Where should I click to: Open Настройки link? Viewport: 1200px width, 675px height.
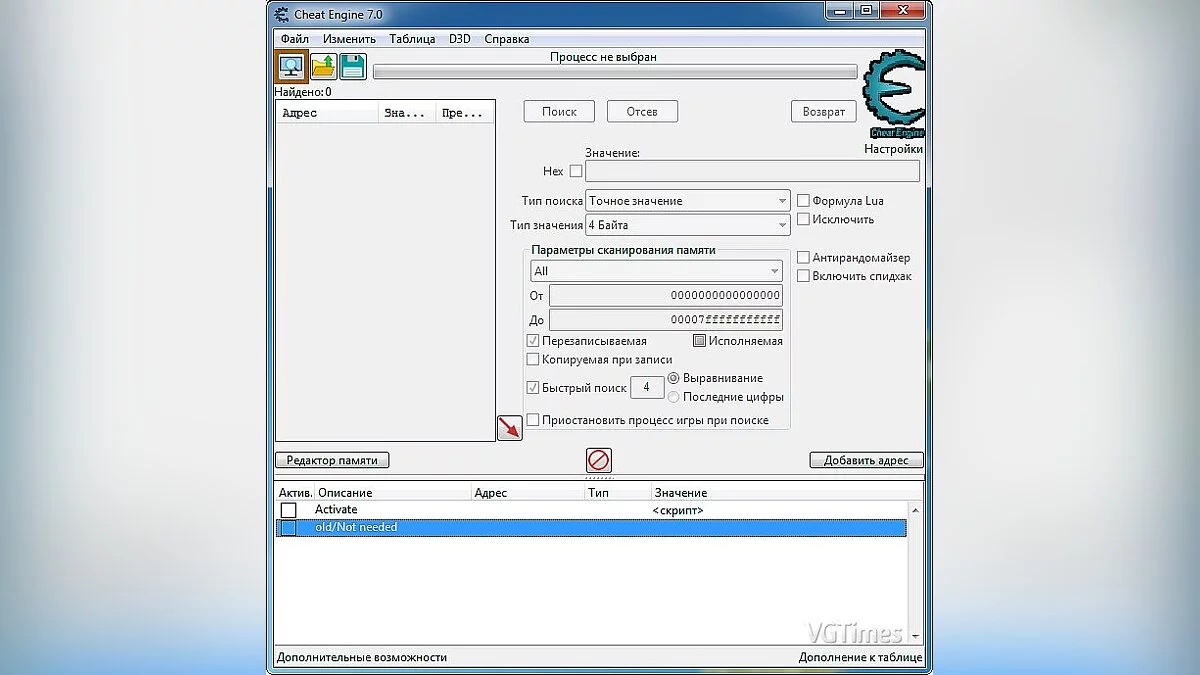pyautogui.click(x=893, y=149)
